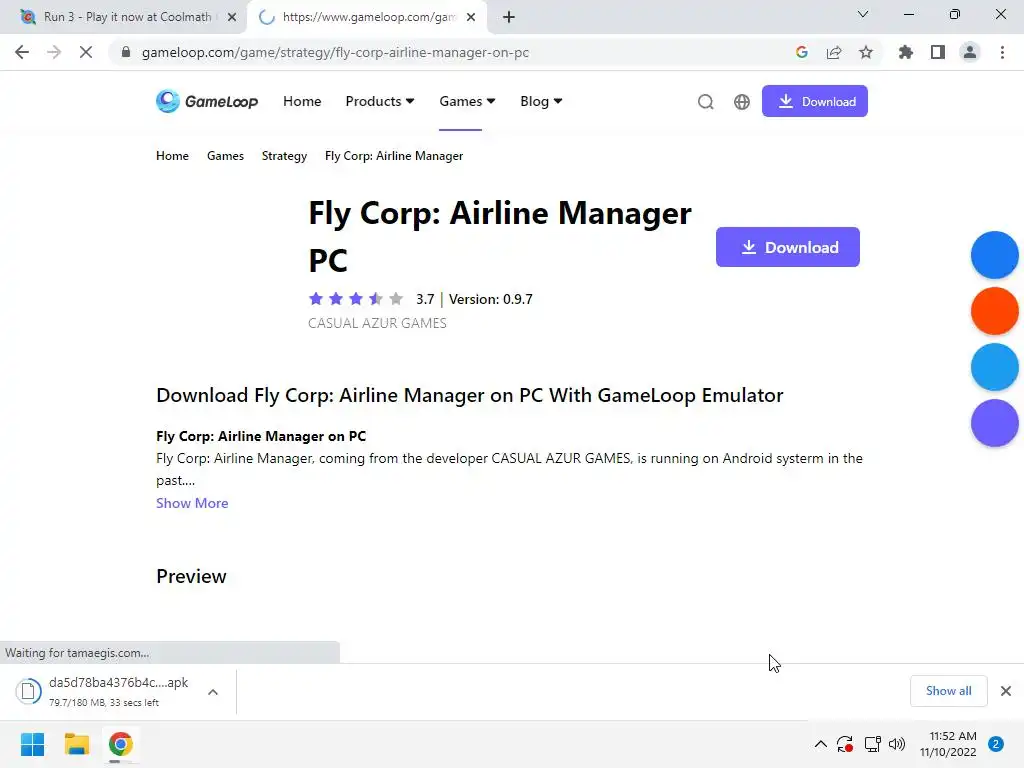Switch to the Run 3 Coolmath tab

pyautogui.click(x=121, y=17)
